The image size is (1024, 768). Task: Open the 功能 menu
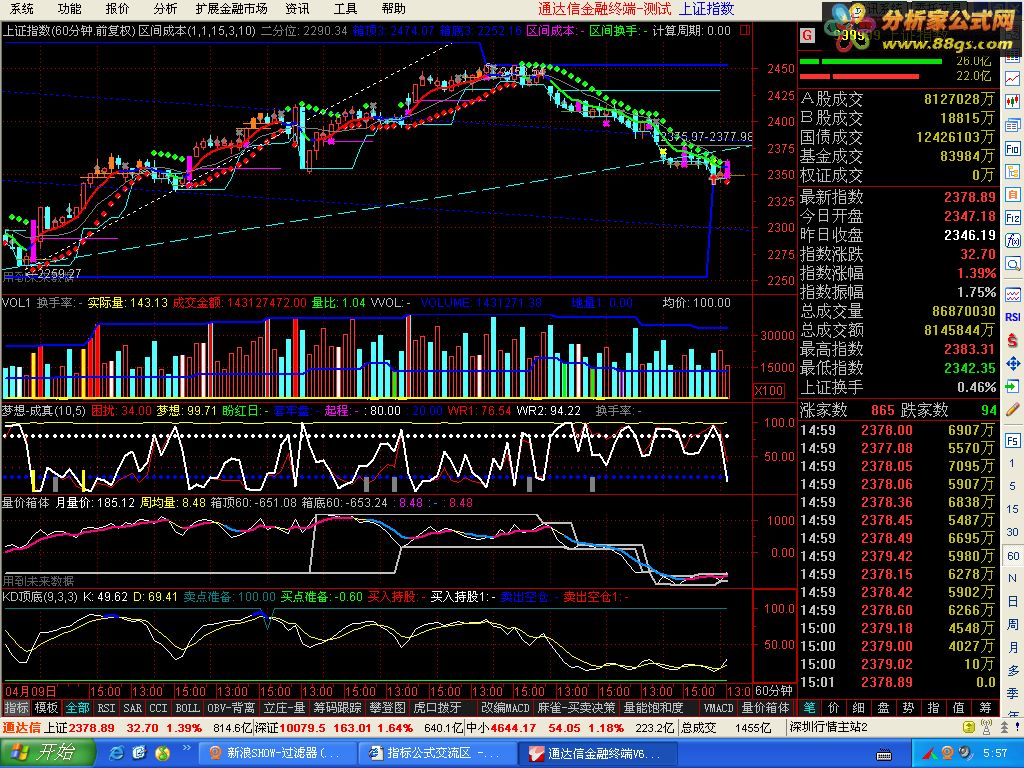click(x=69, y=8)
